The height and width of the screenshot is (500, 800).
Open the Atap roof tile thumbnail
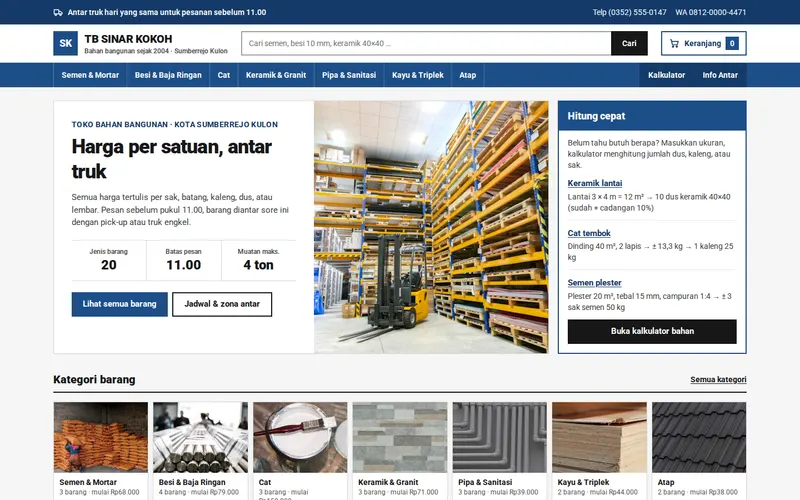pos(699,437)
